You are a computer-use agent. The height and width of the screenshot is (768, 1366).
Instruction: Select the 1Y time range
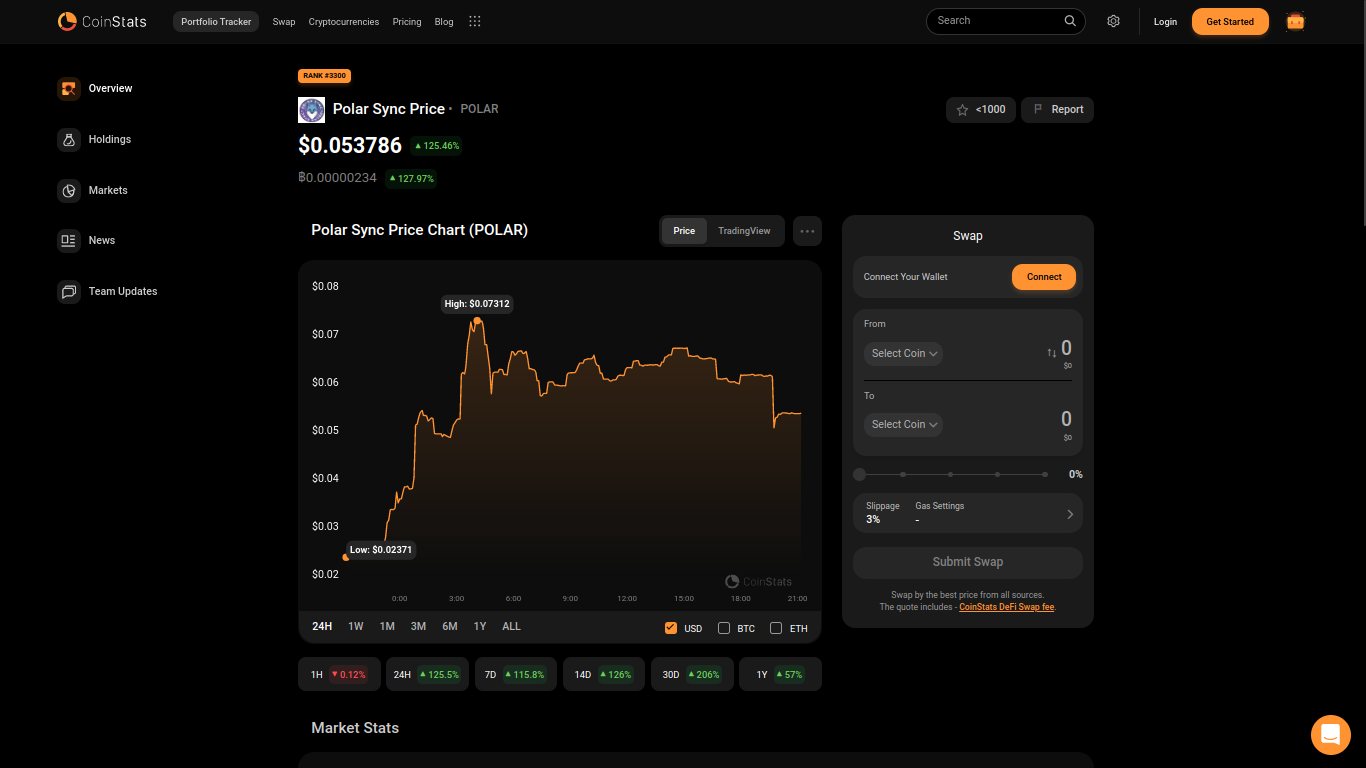pos(480,627)
